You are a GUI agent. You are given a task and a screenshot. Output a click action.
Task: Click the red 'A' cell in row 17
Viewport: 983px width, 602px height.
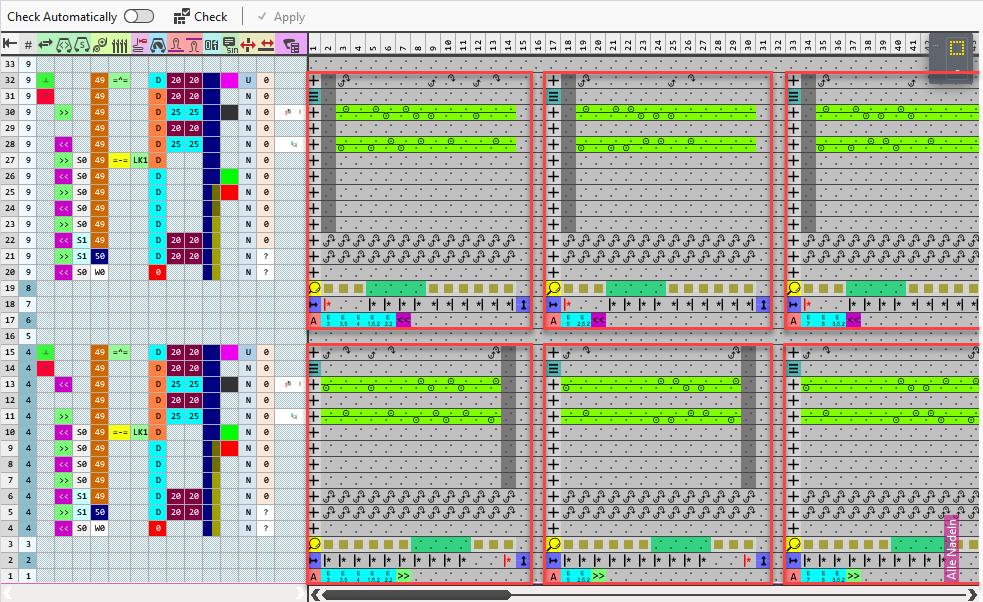314,321
